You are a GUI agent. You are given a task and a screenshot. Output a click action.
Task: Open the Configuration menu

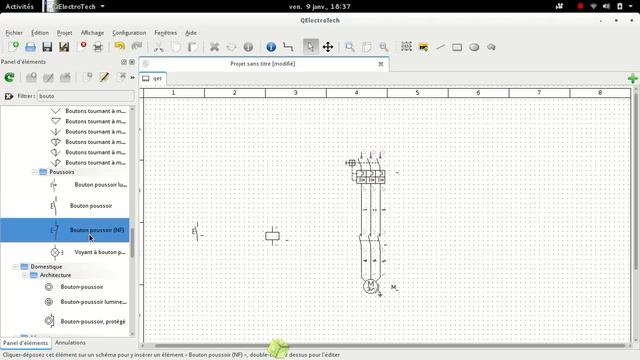(x=129, y=33)
